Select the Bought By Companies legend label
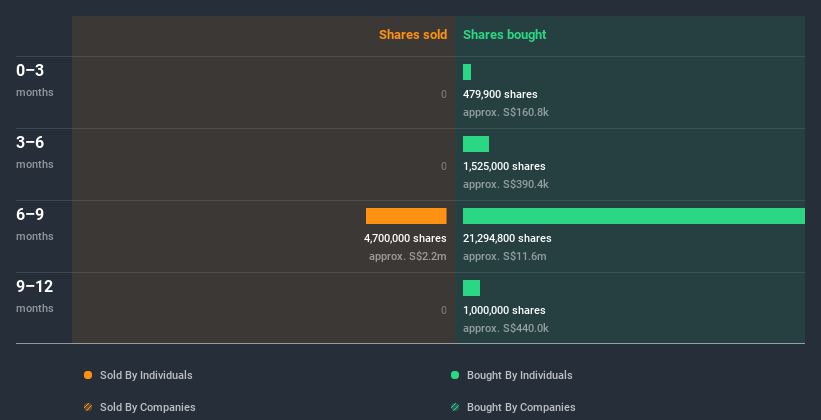 521,407
